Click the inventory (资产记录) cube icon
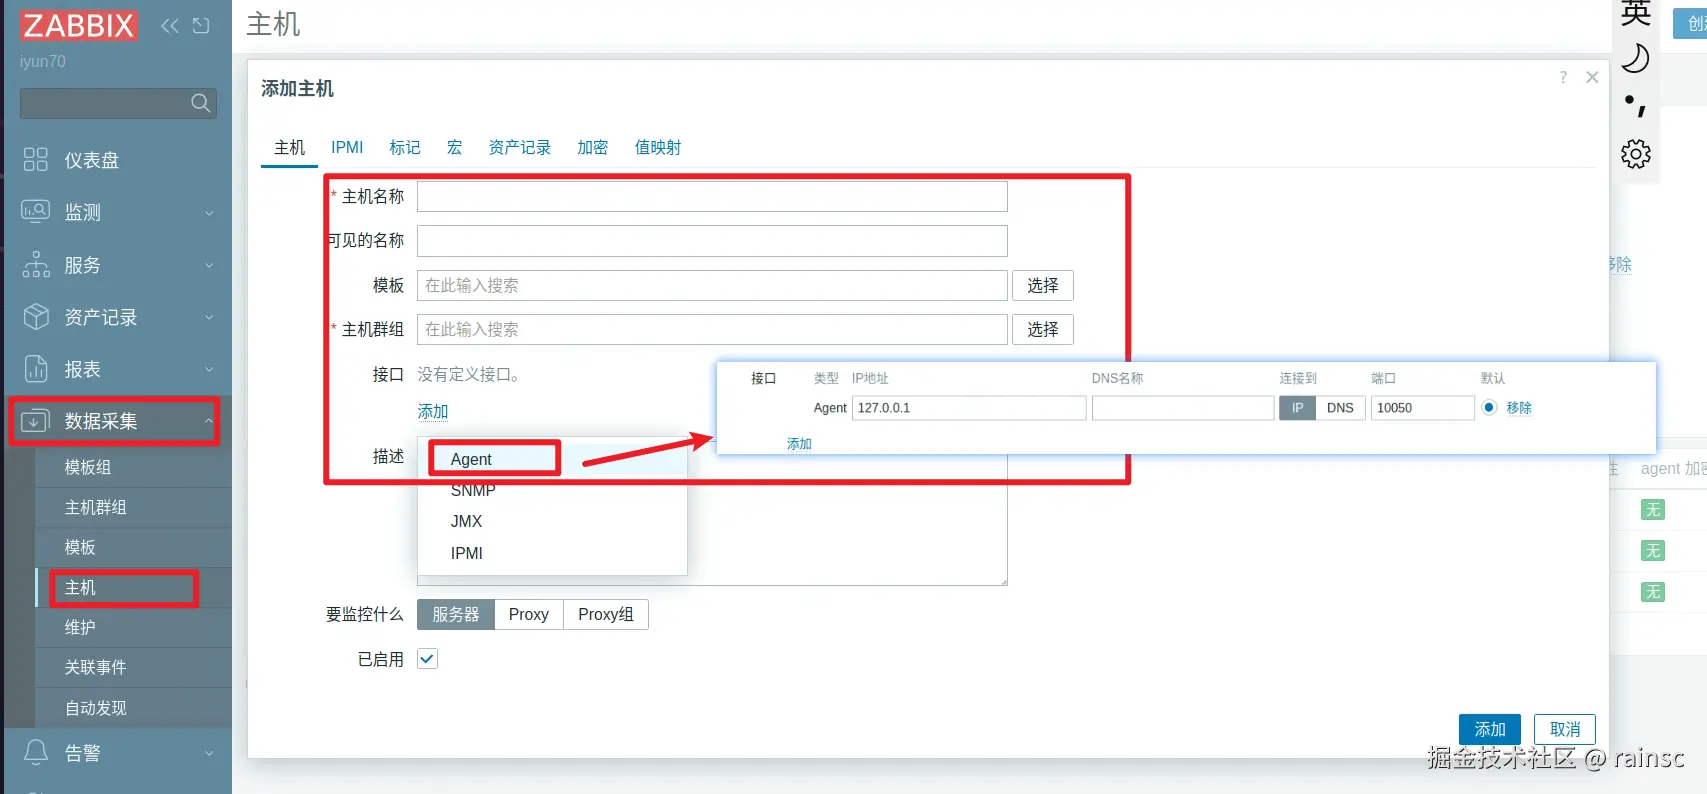This screenshot has height=794, width=1707. pos(36,317)
